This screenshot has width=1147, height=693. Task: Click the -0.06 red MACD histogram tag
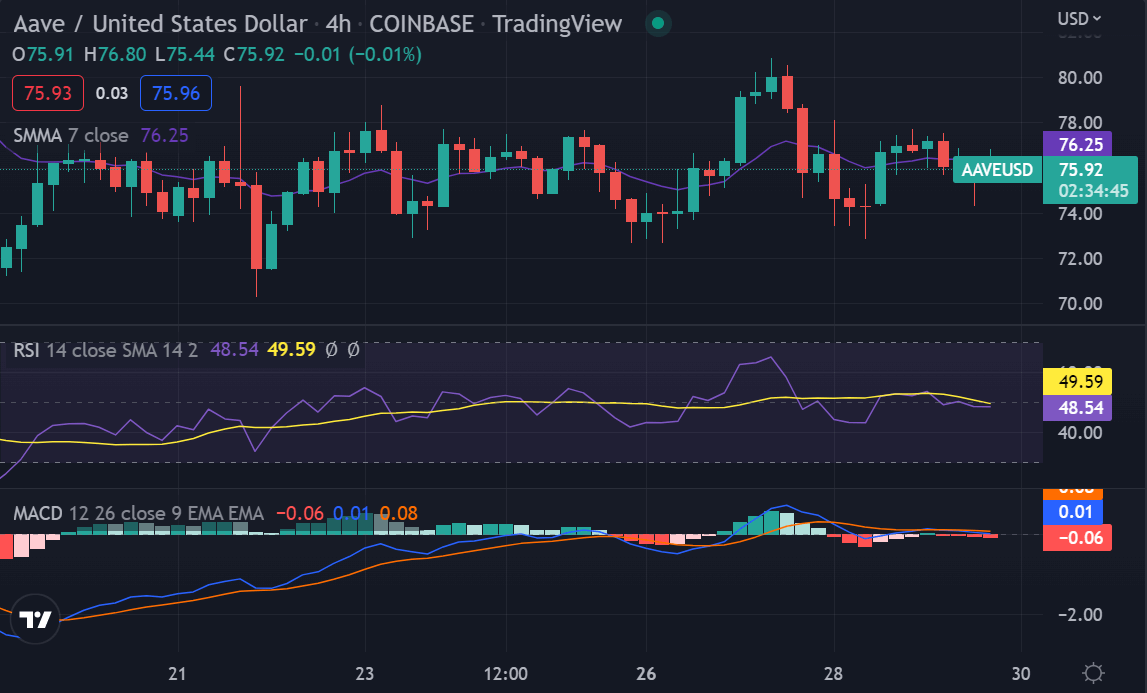pyautogui.click(x=1077, y=537)
